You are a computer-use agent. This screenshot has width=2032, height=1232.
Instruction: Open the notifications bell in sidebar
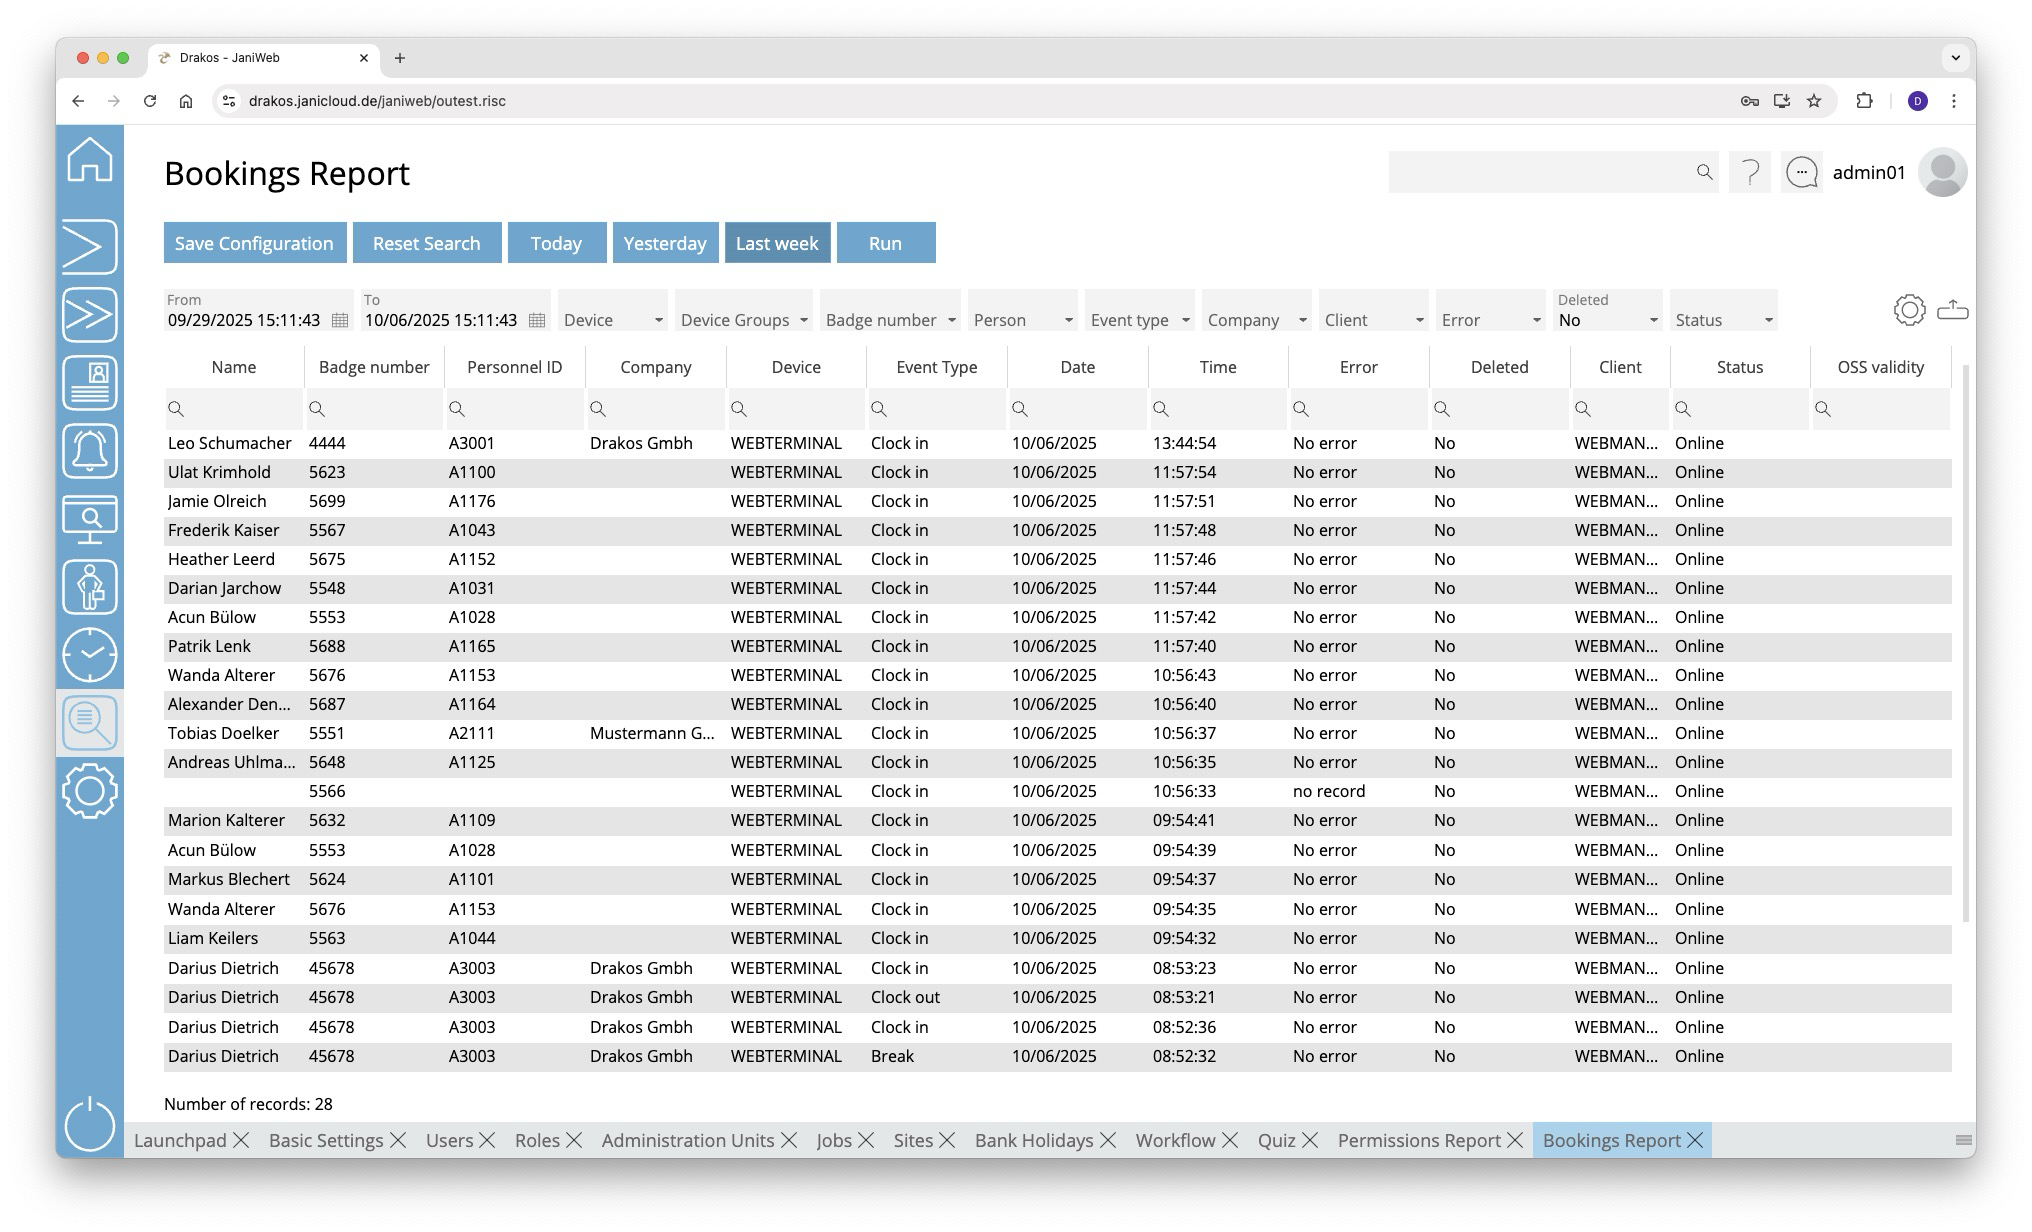click(90, 451)
